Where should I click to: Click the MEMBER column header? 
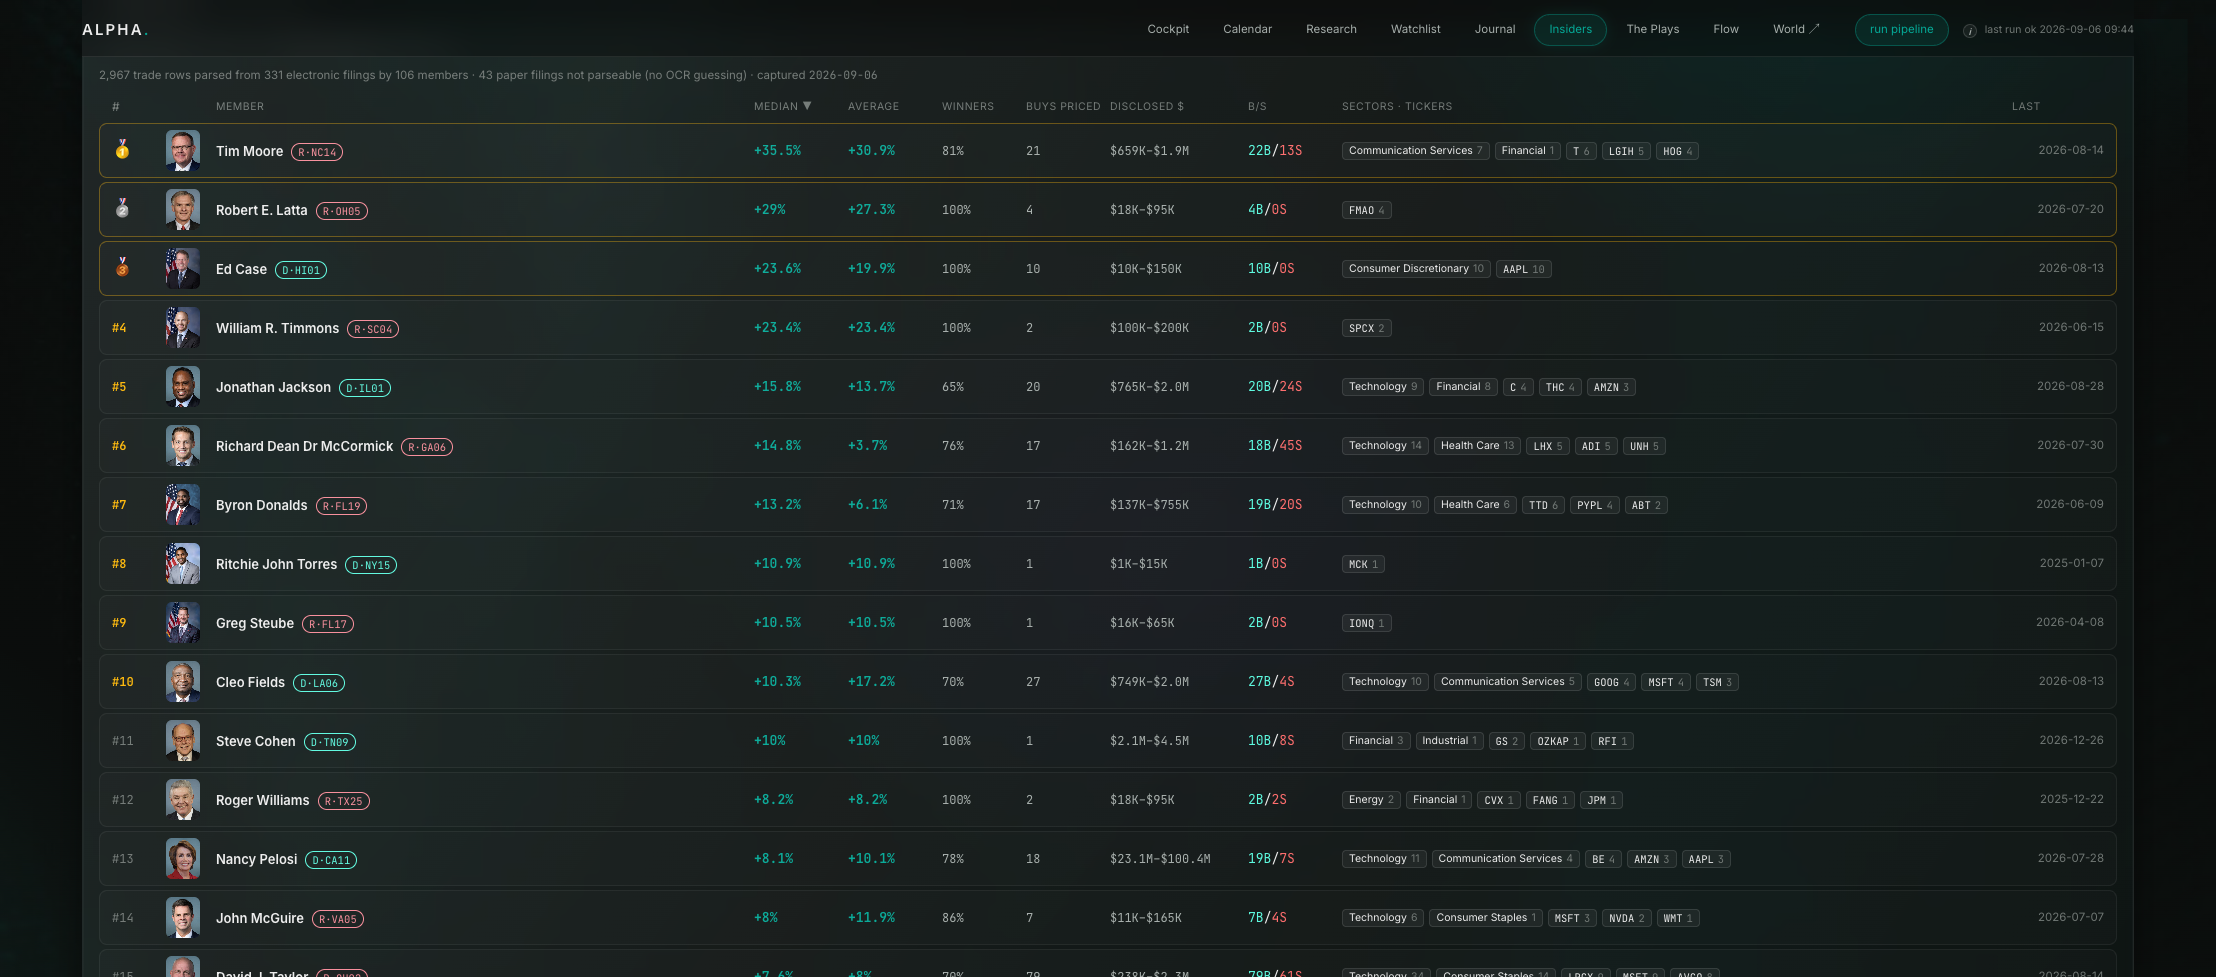coord(240,106)
